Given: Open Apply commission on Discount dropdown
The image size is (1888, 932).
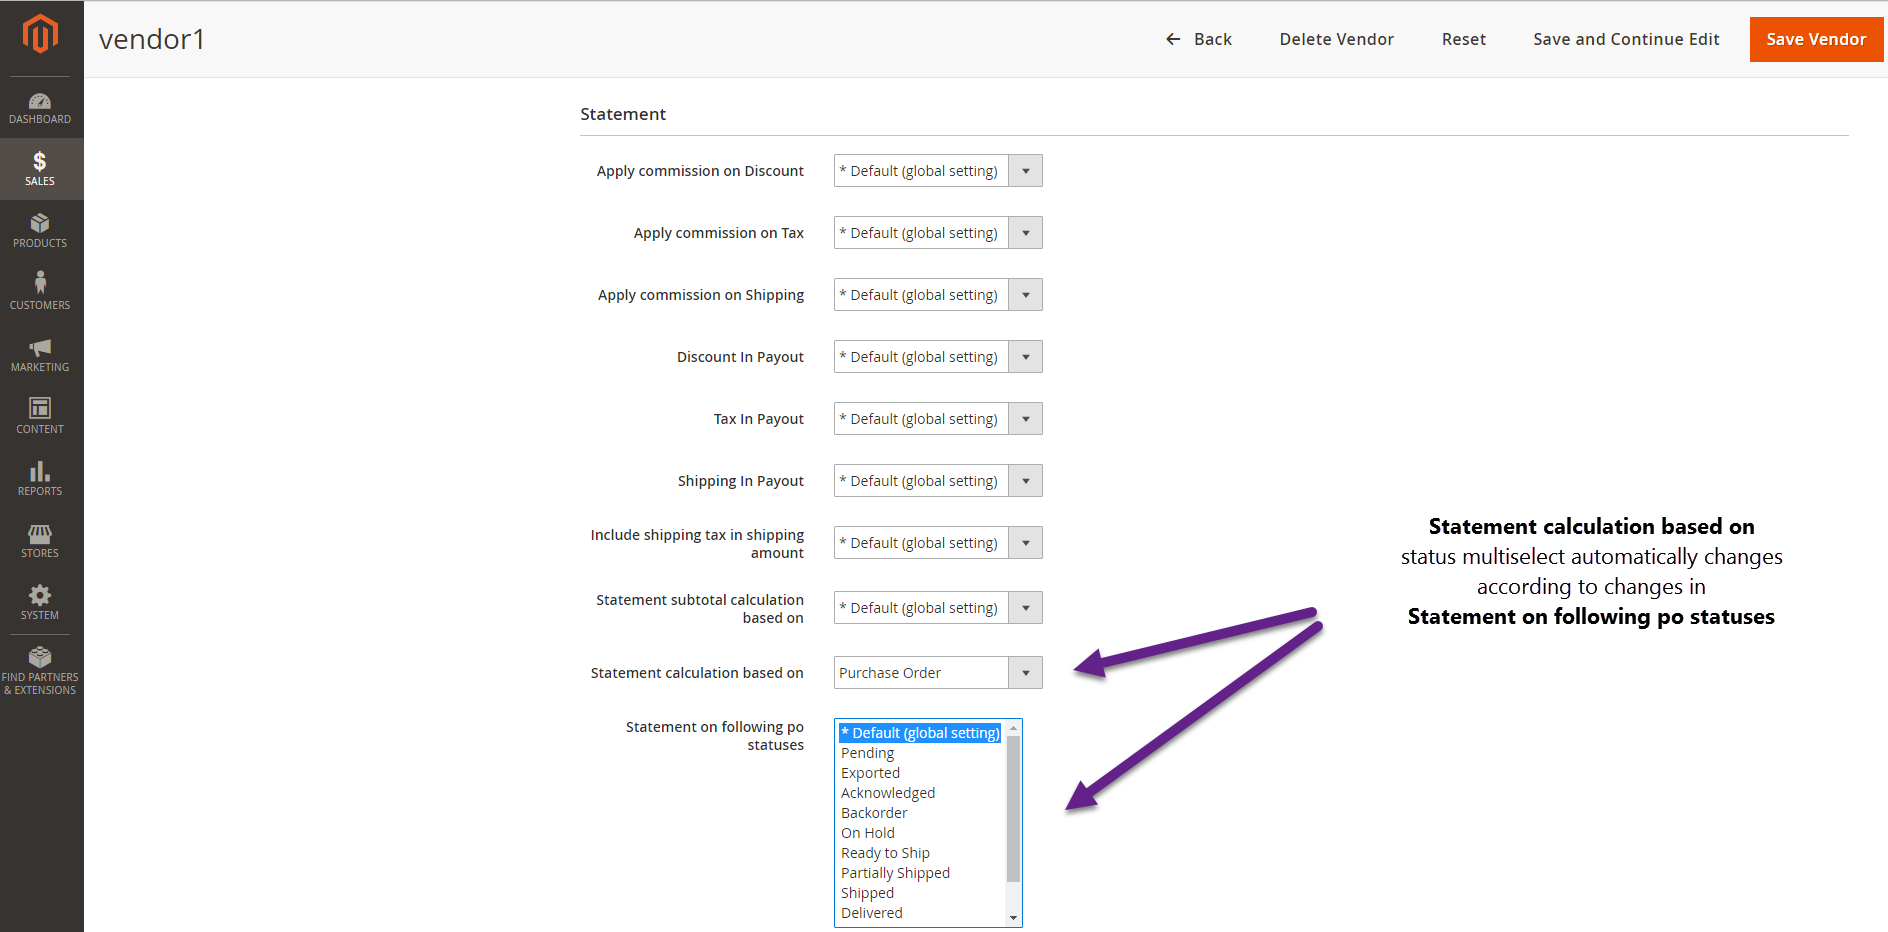Looking at the screenshot, I should coord(938,171).
